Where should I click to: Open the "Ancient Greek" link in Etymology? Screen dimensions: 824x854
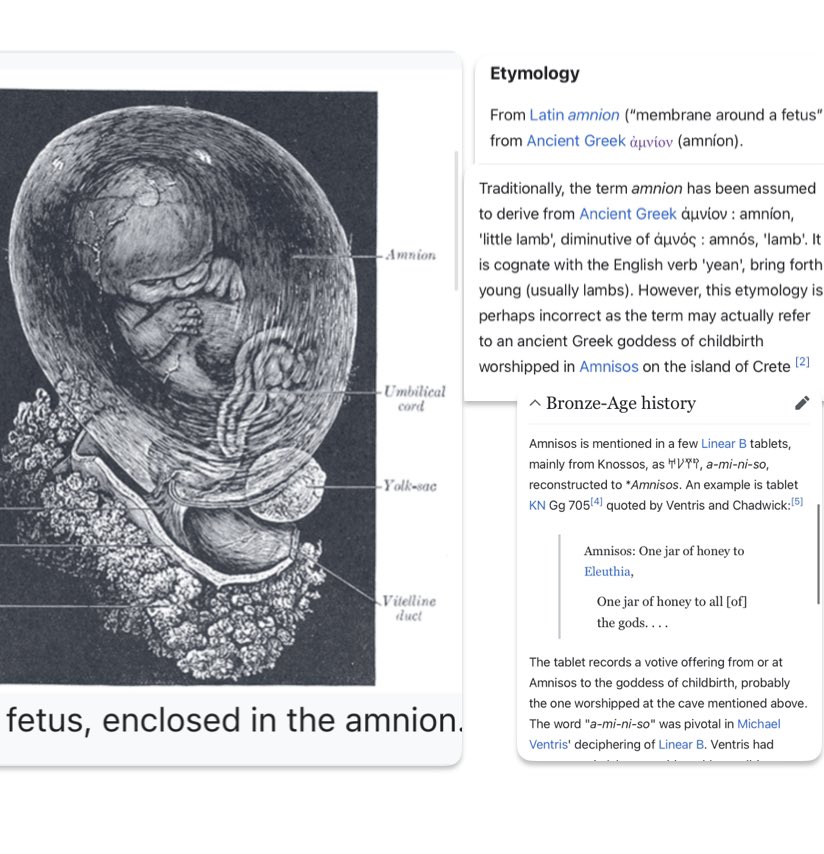[x=576, y=141]
